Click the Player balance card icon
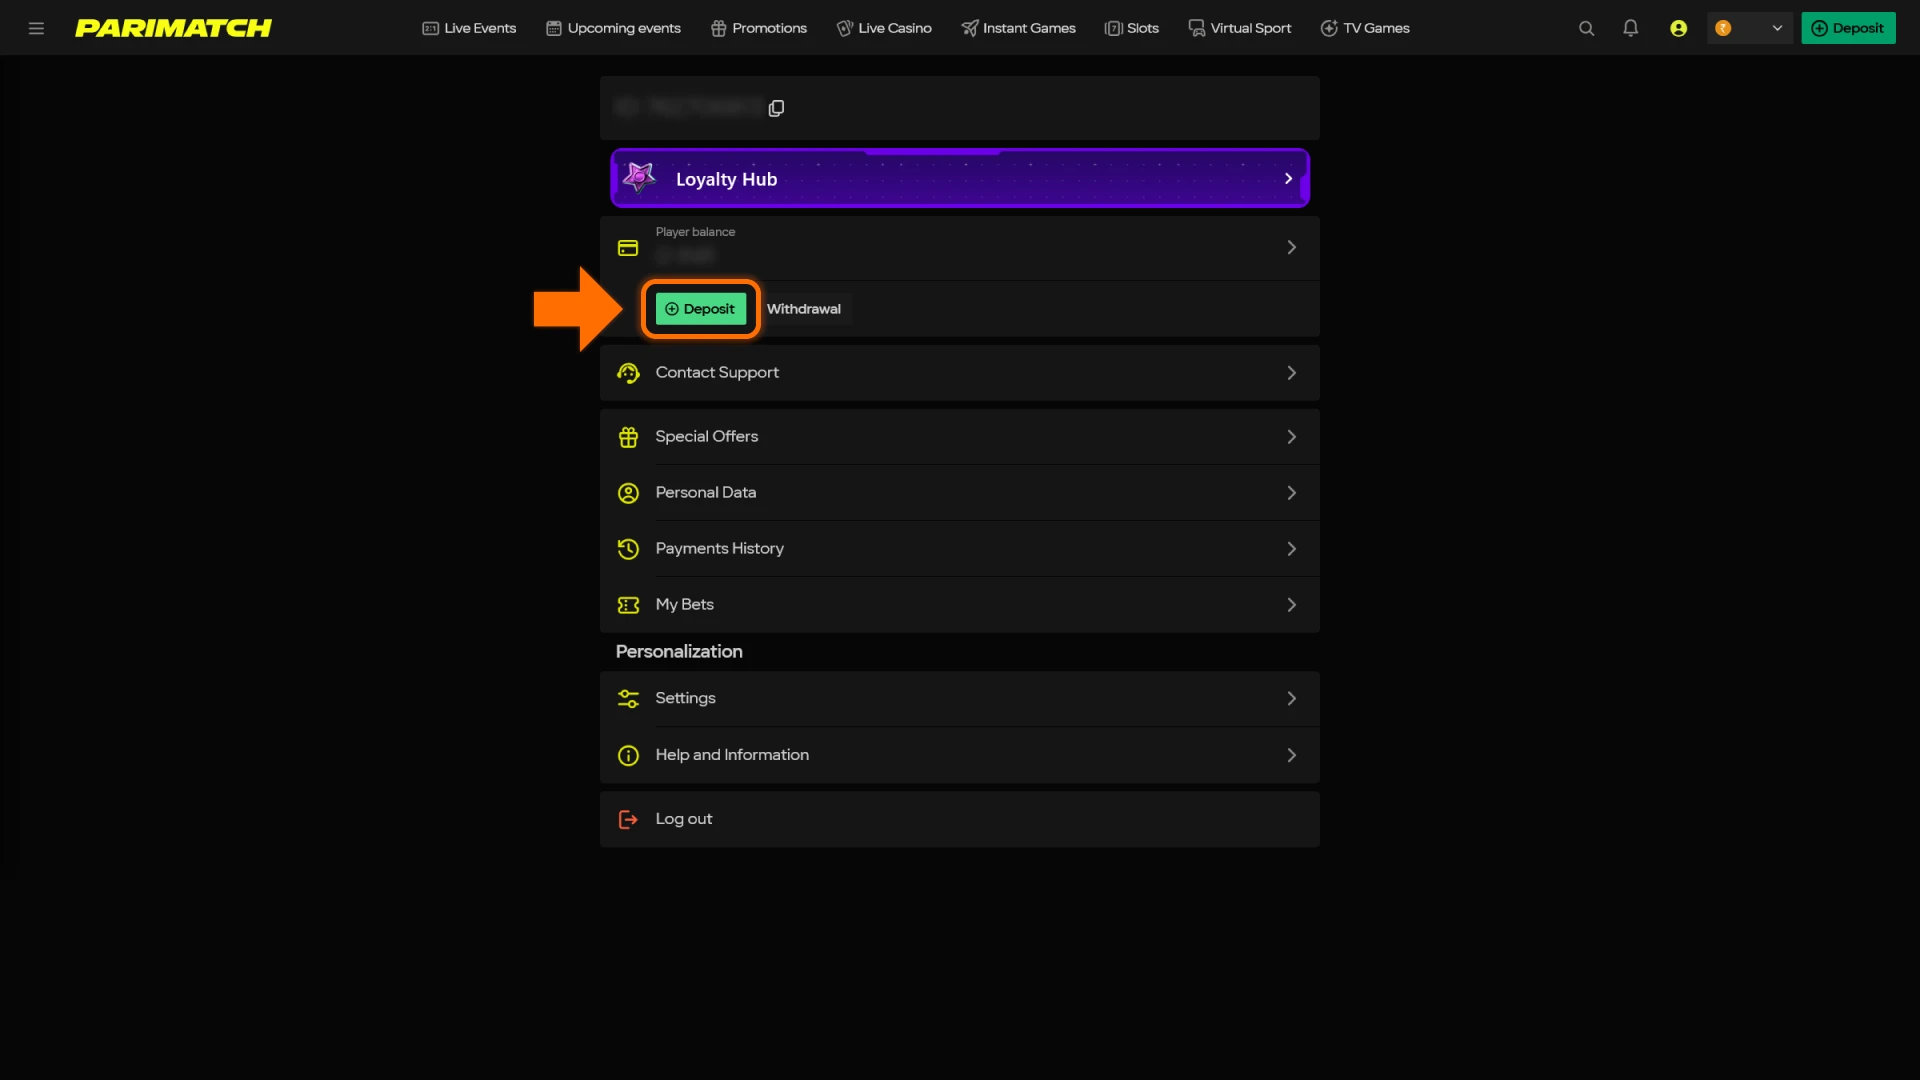The image size is (1920, 1080). 628,248
